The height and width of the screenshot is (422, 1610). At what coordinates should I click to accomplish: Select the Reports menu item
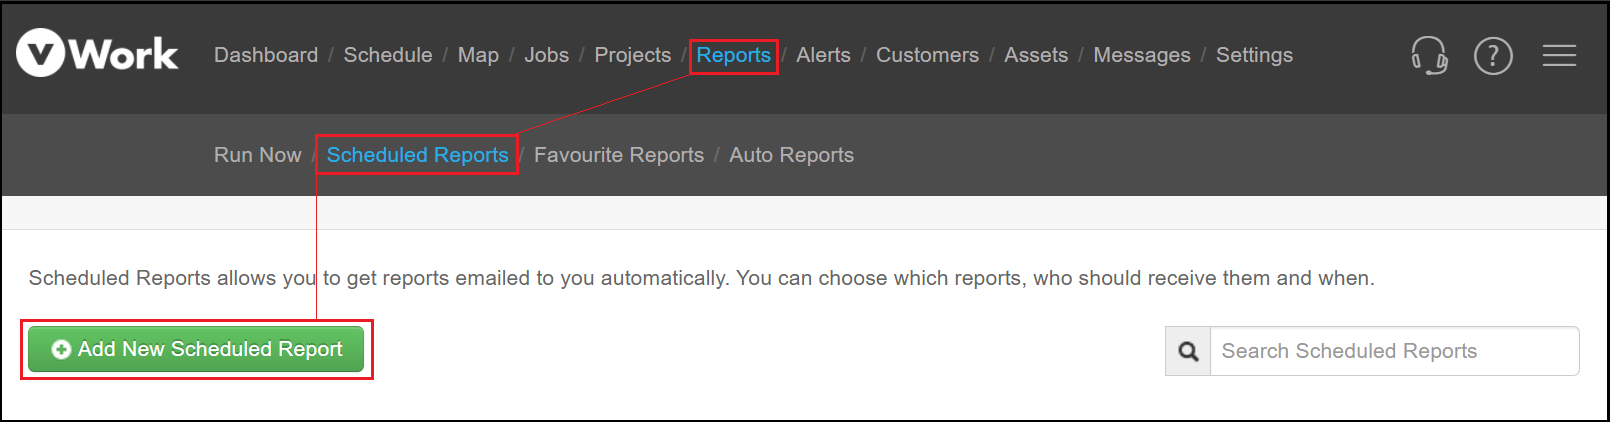click(x=733, y=55)
